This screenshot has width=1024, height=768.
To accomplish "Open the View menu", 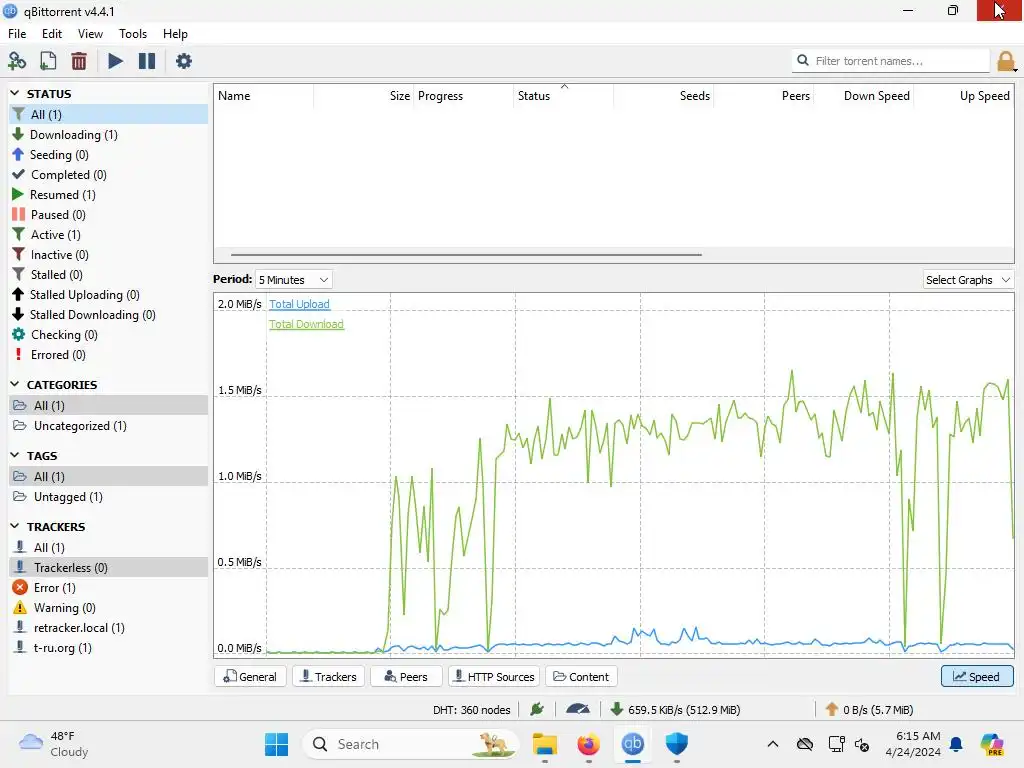I will click(90, 34).
